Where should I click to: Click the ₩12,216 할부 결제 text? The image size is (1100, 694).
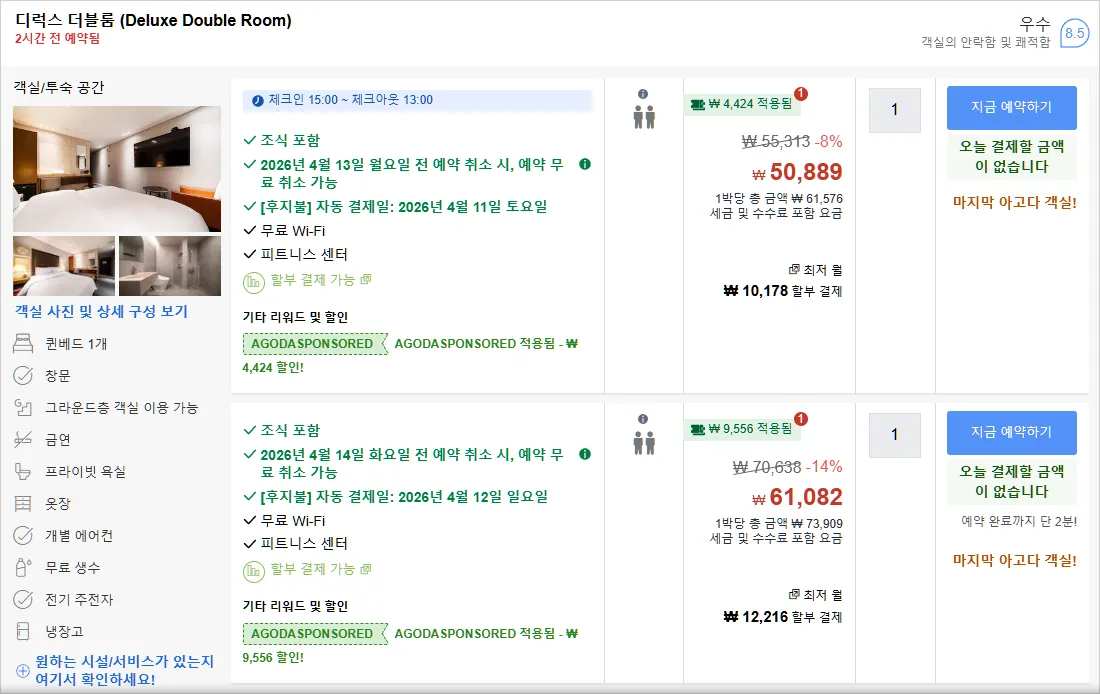click(782, 617)
